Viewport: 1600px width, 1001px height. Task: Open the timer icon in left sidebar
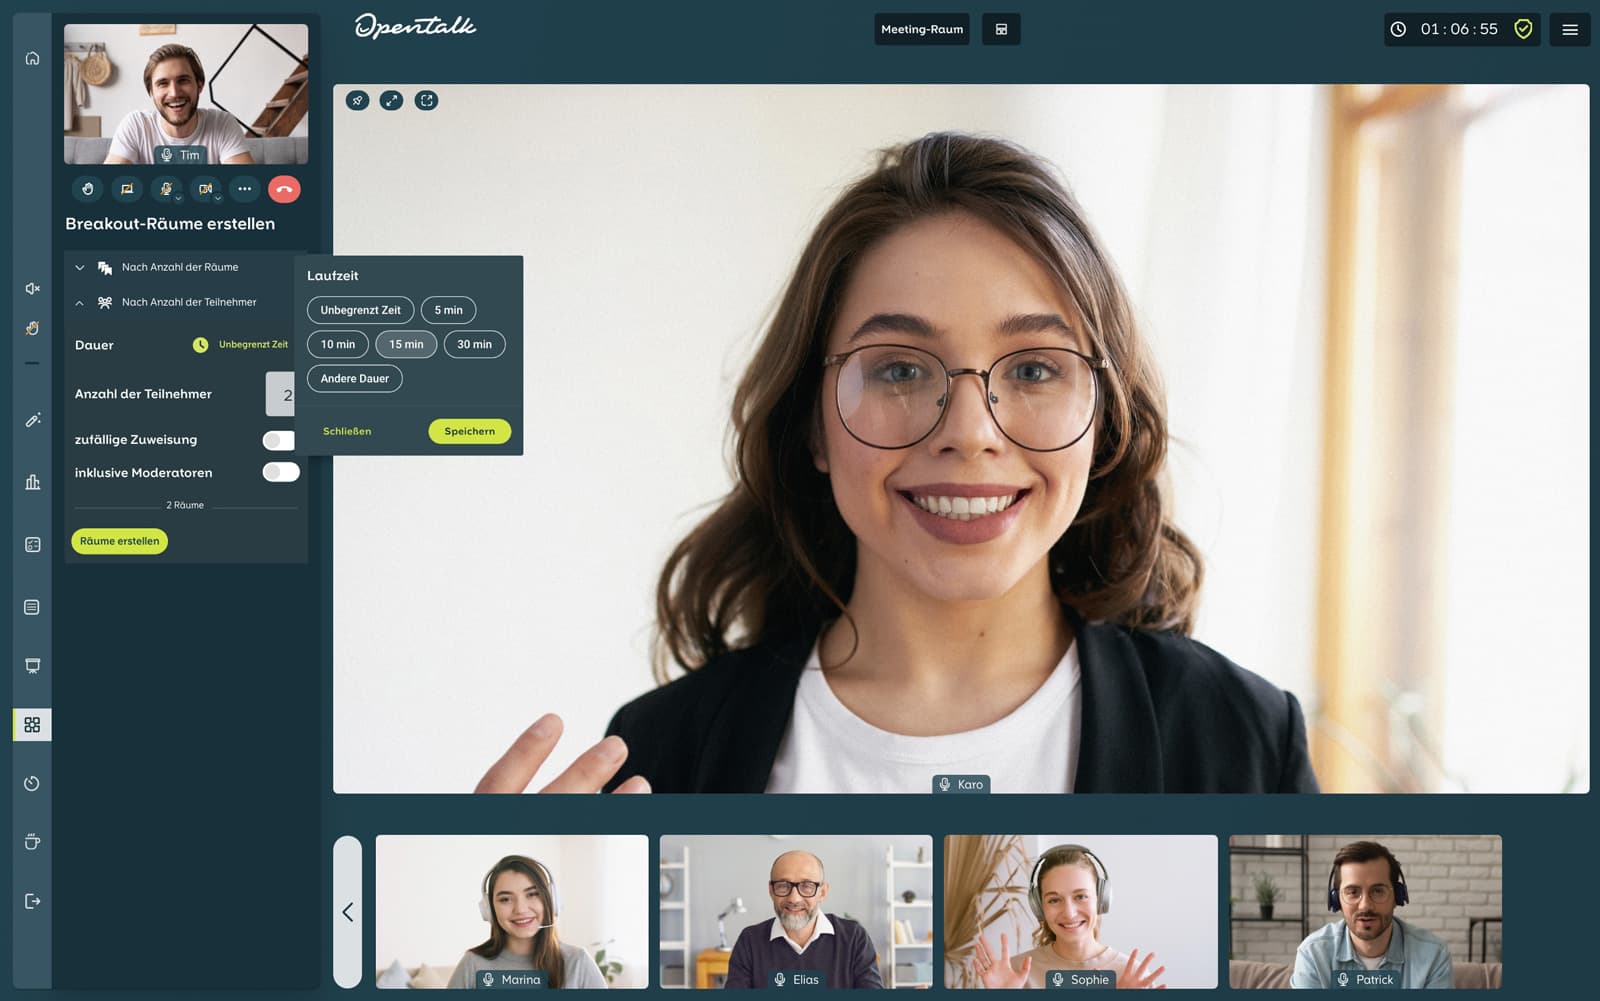pyautogui.click(x=32, y=783)
